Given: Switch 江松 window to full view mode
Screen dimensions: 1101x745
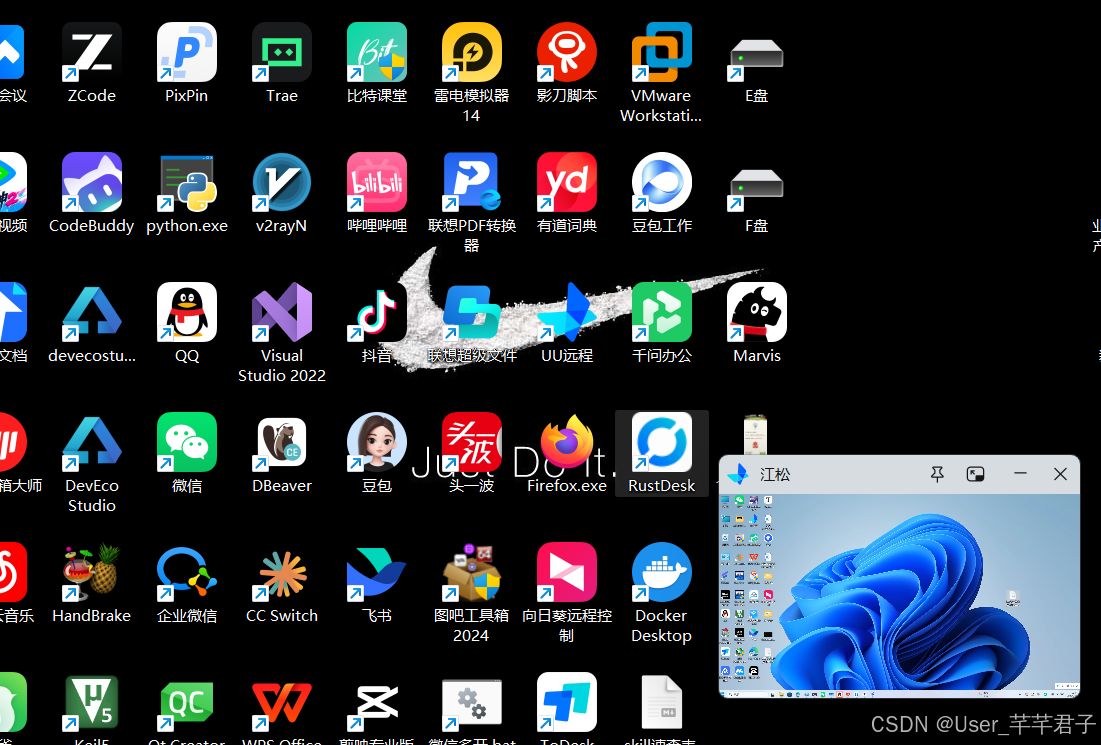Looking at the screenshot, I should click(975, 475).
